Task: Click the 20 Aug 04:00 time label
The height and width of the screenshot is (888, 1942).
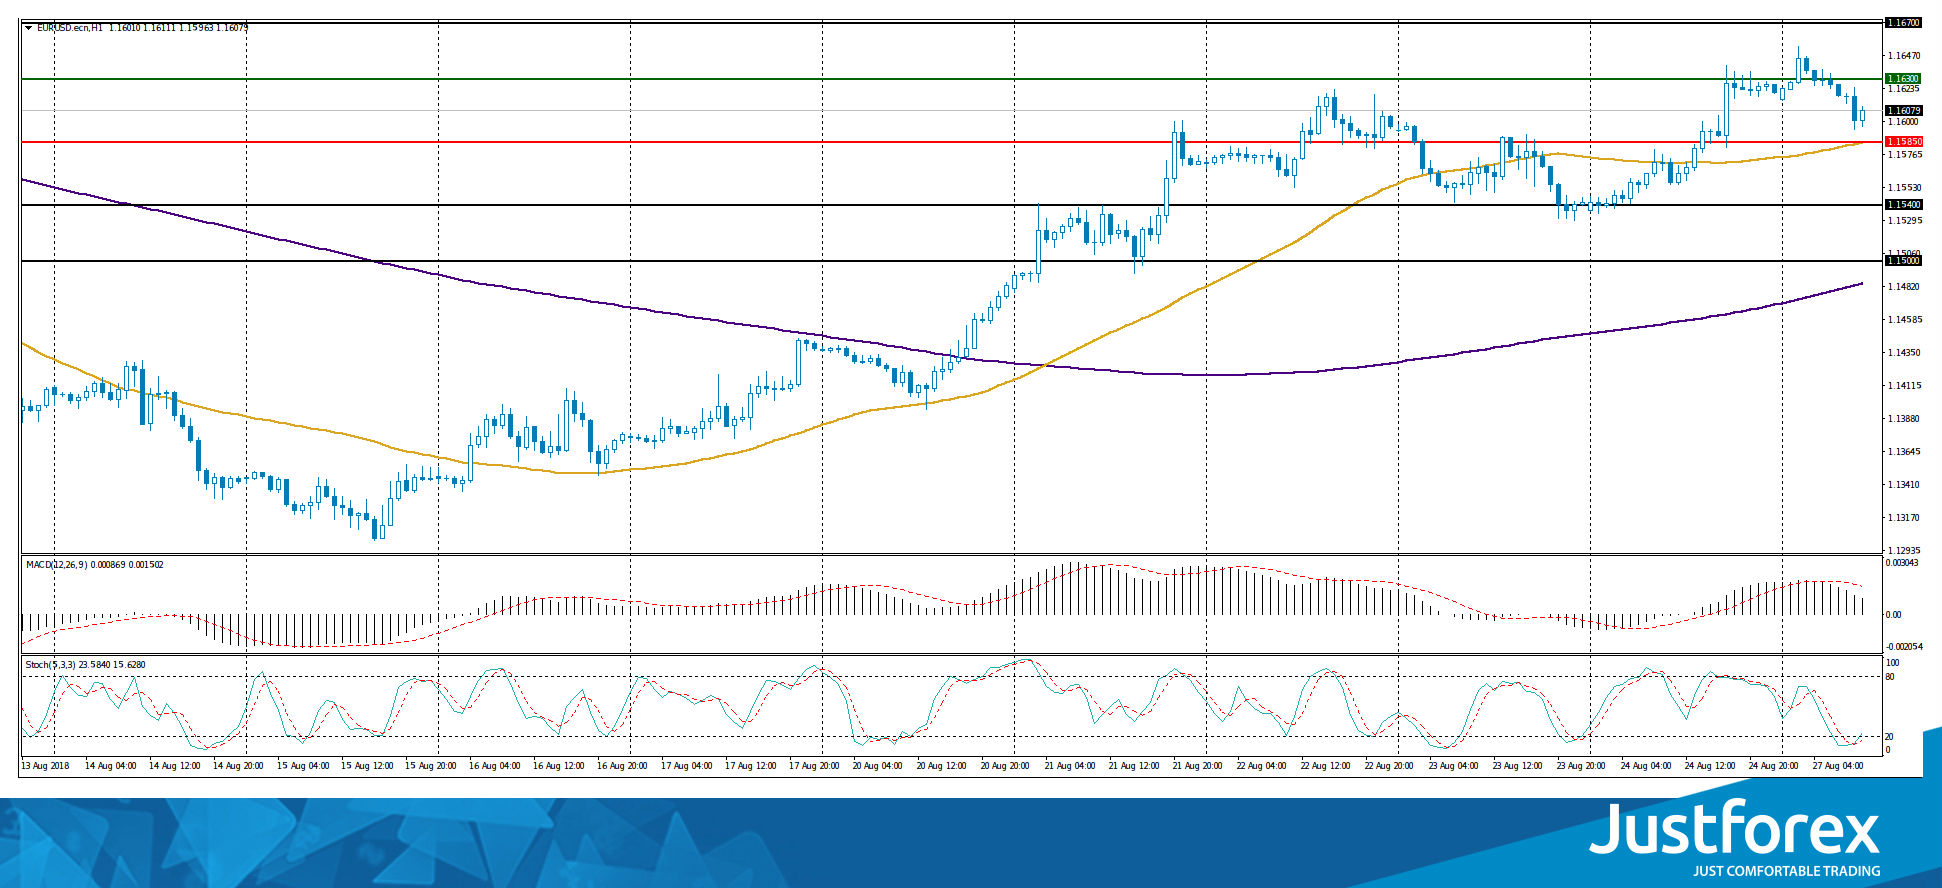Action: [x=879, y=766]
